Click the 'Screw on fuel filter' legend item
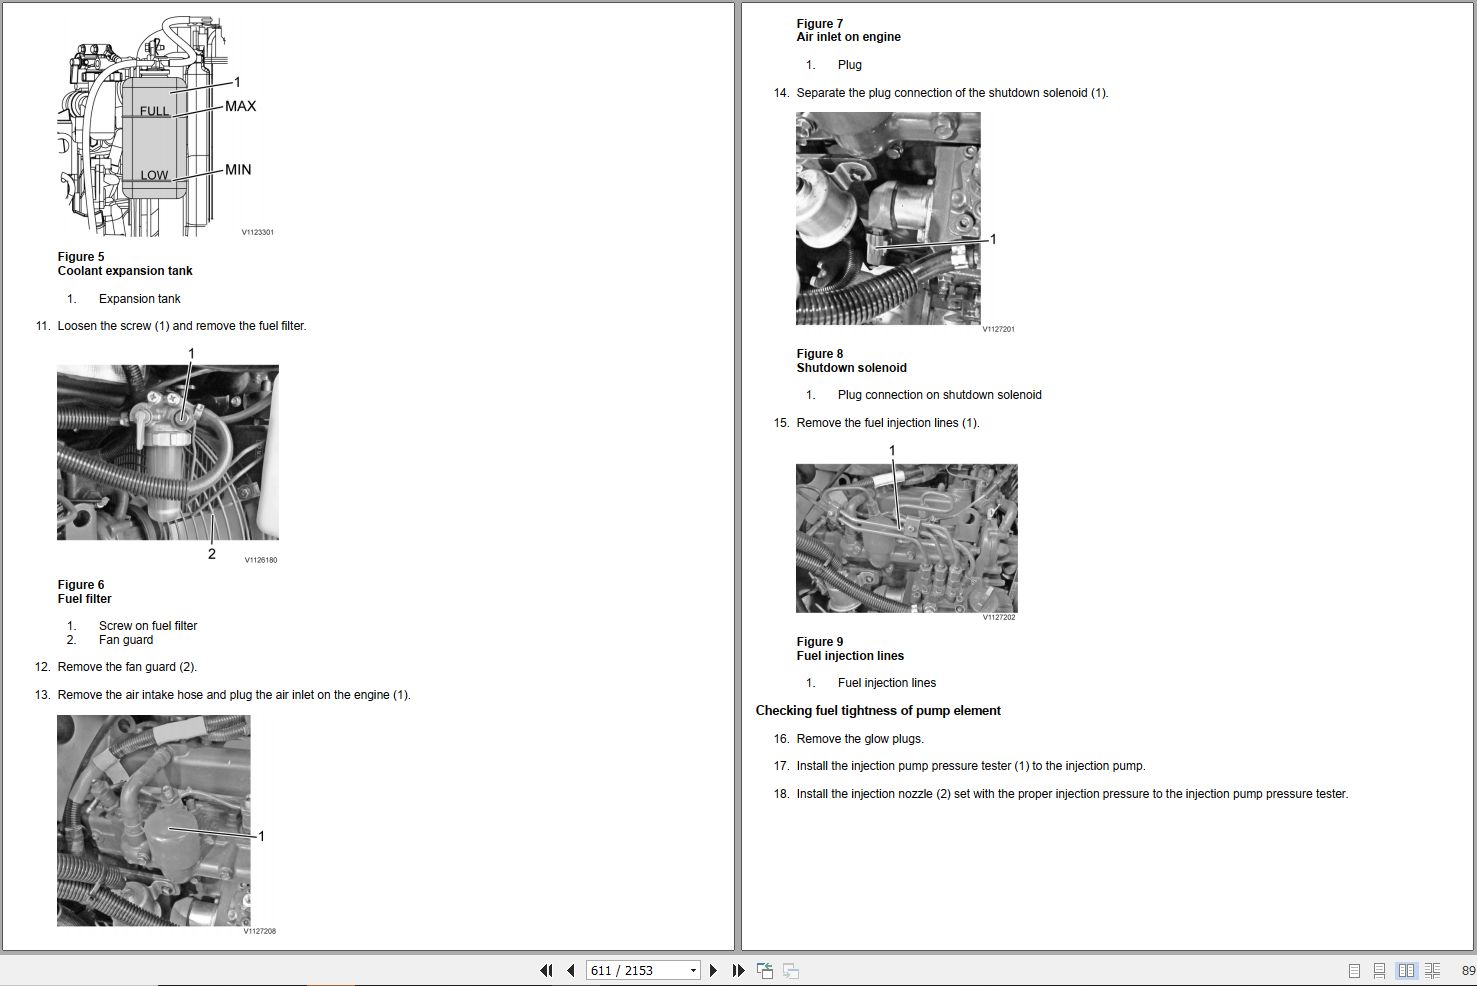 tap(148, 626)
